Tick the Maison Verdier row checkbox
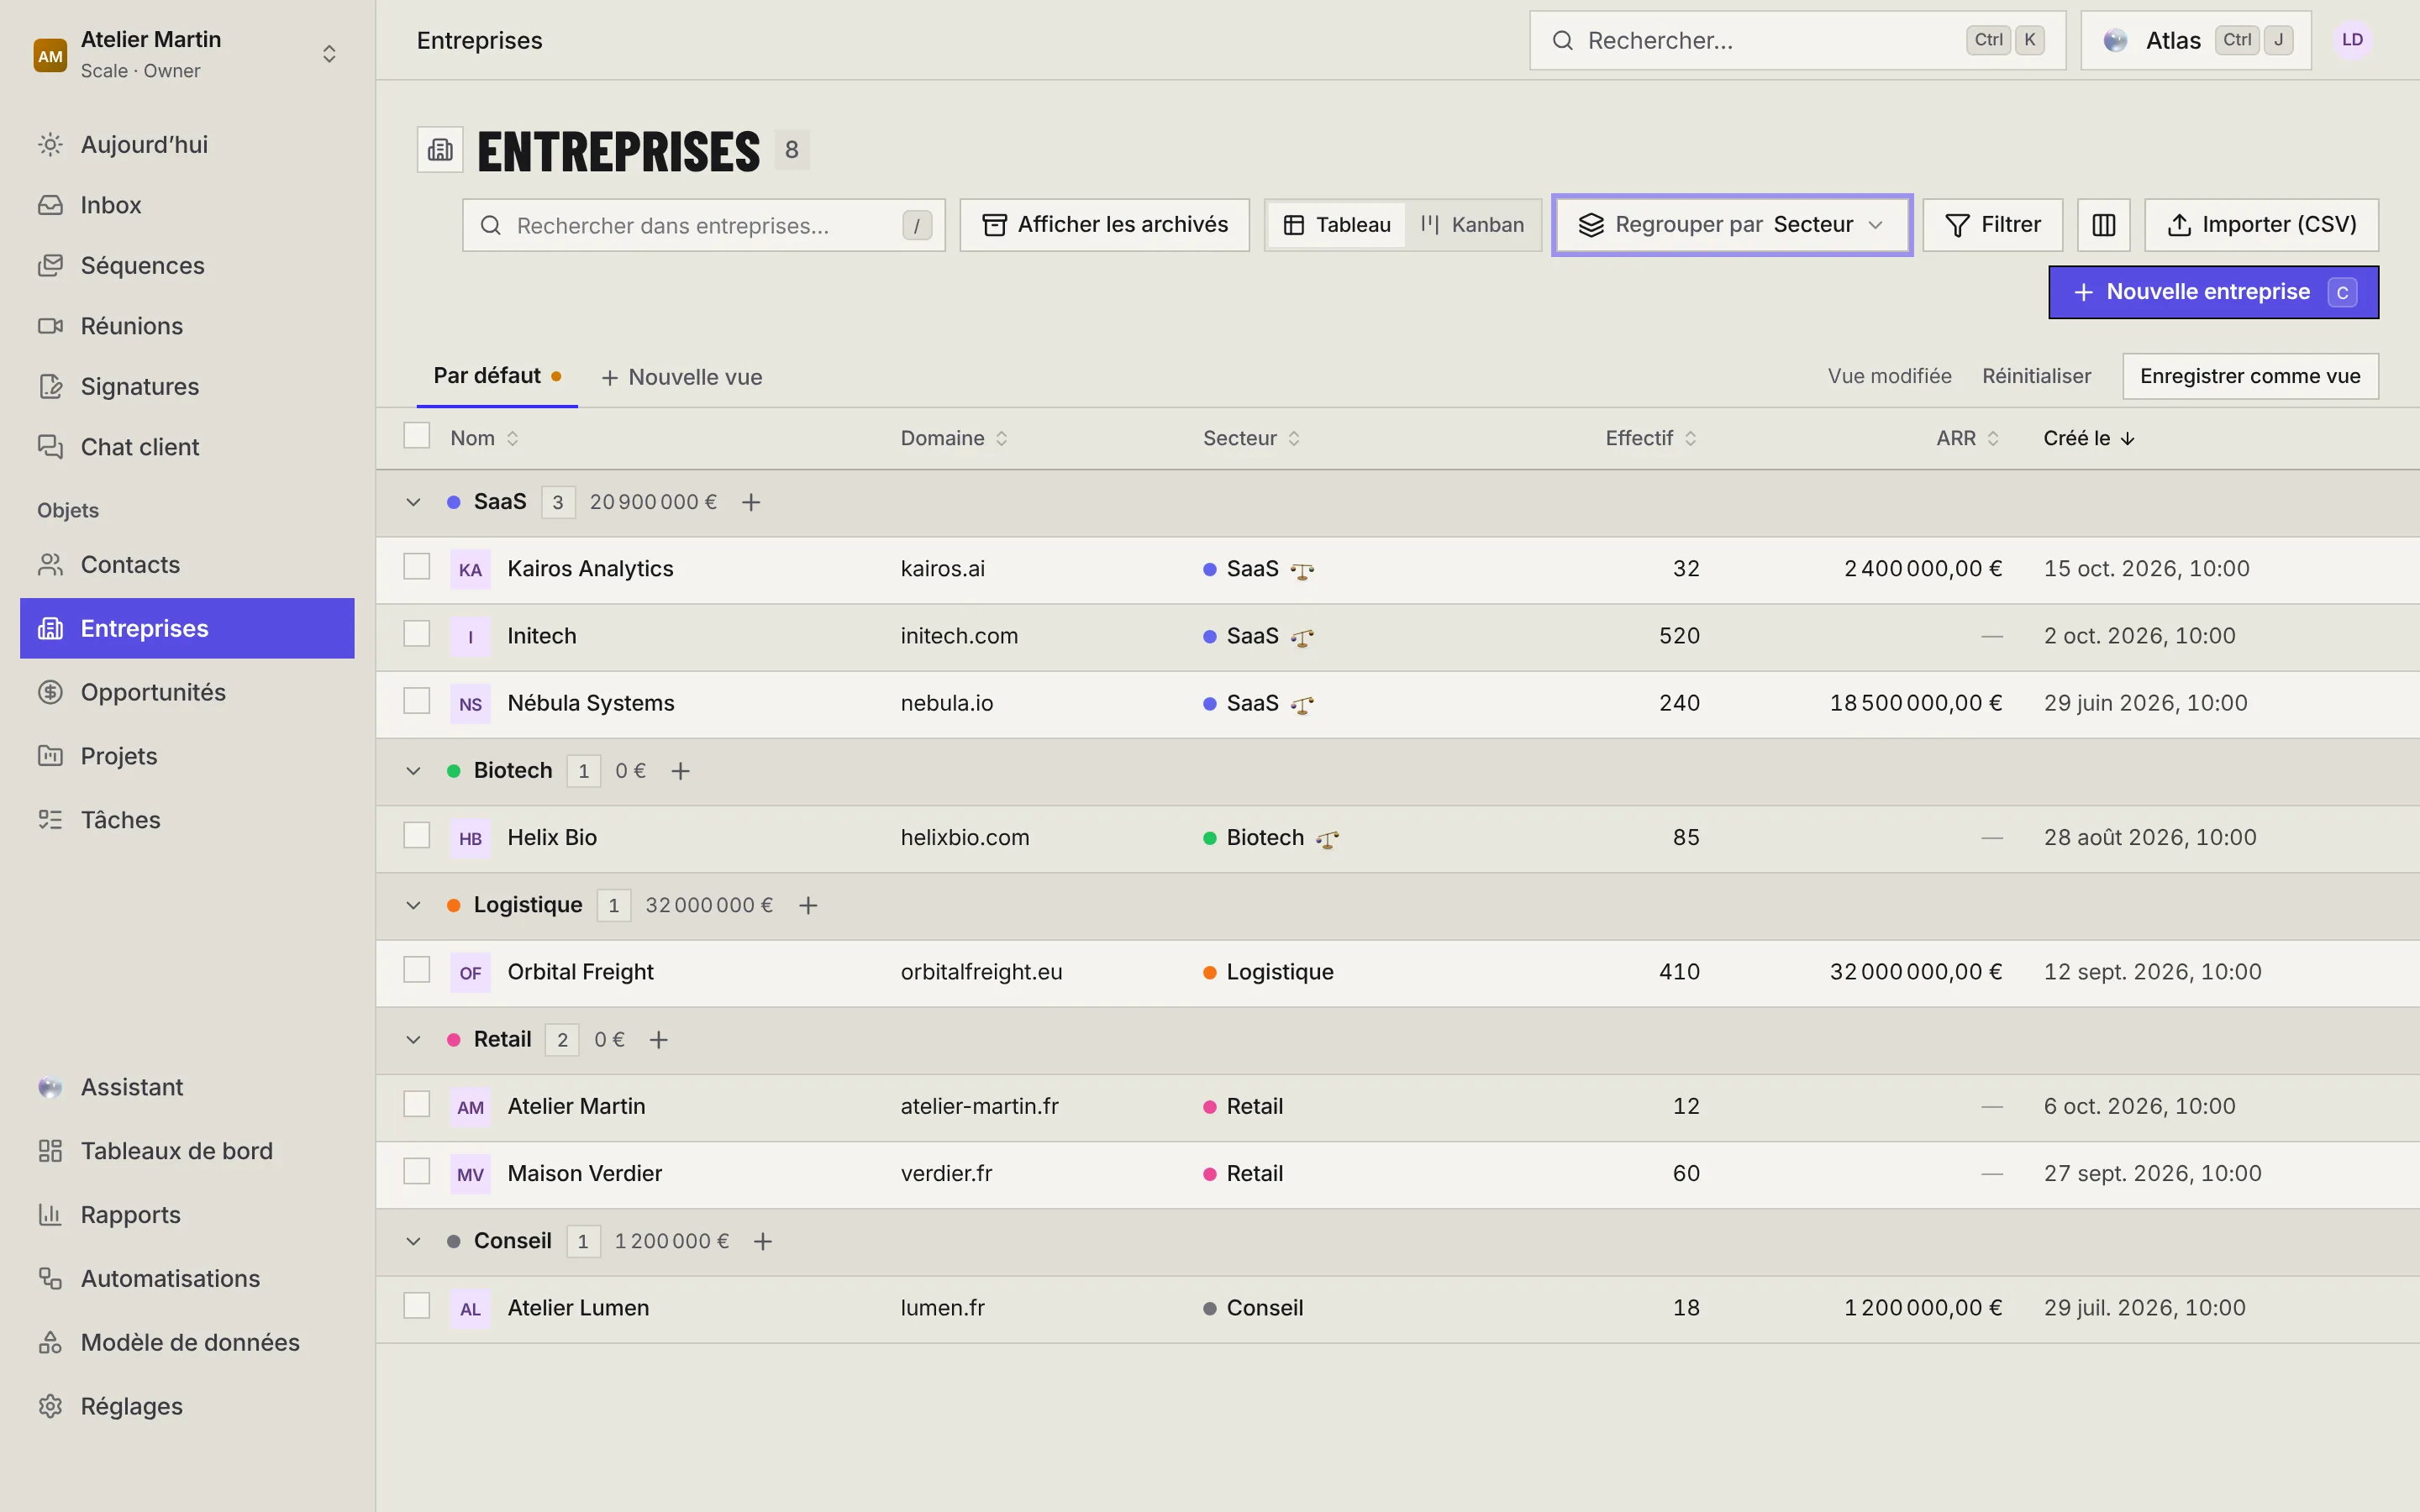Viewport: 2420px width, 1512px height. (416, 1172)
